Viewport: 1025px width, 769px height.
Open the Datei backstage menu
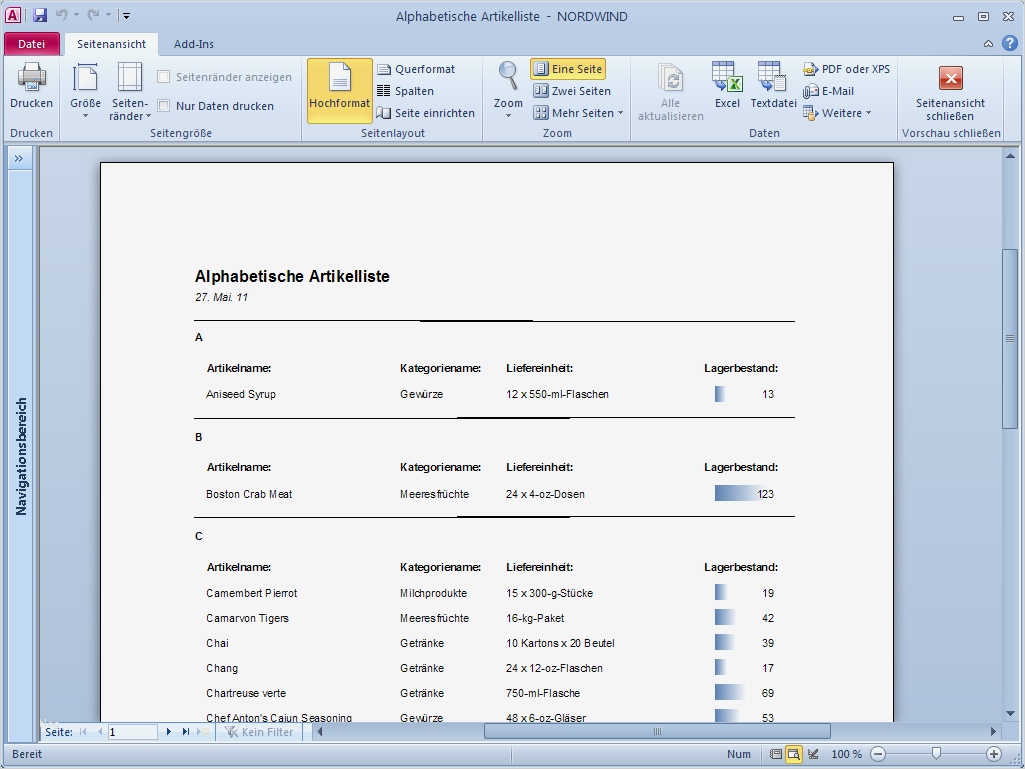[32, 44]
